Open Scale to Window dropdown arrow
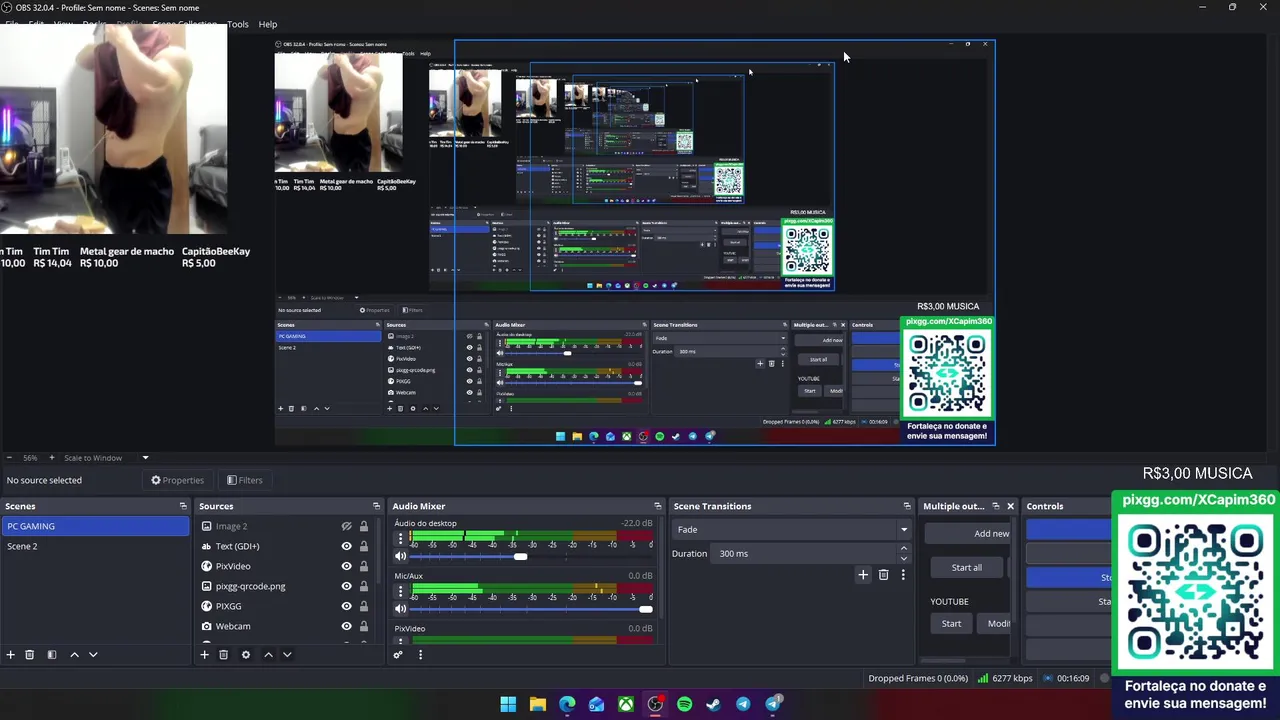Screen dimensions: 1280x720 pyautogui.click(x=145, y=458)
